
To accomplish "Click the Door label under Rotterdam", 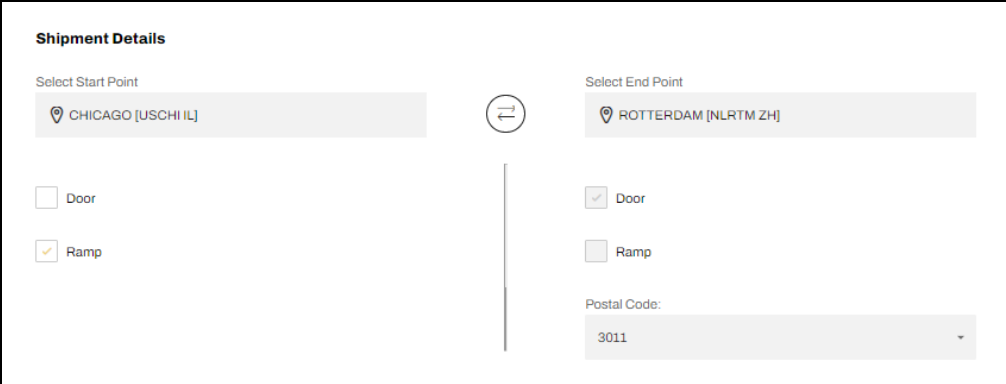I will pyautogui.click(x=631, y=199).
